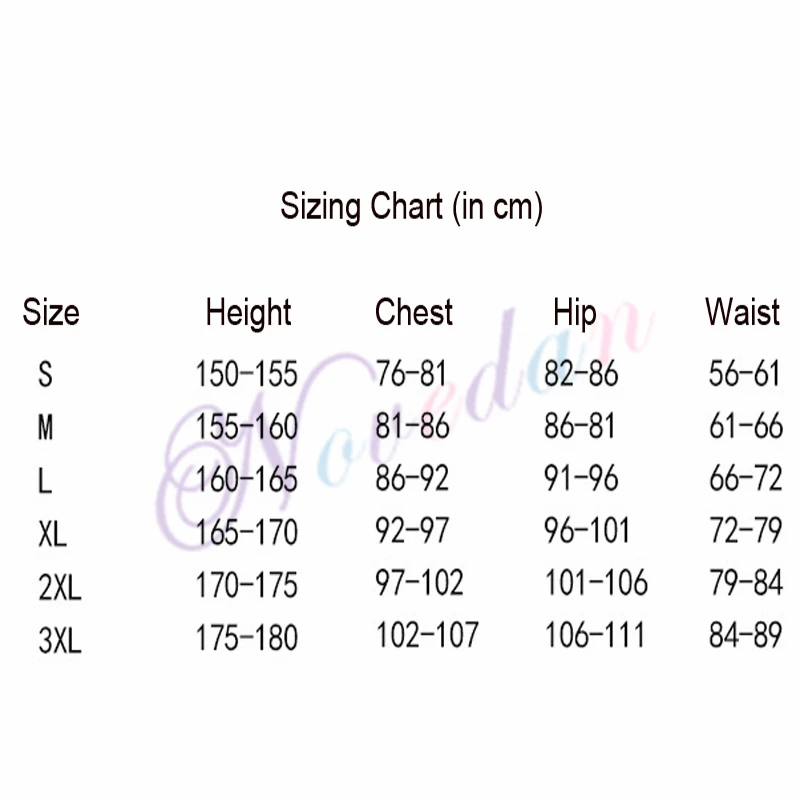Click the Height column header
Screen dimensions: 800x800
point(248,312)
